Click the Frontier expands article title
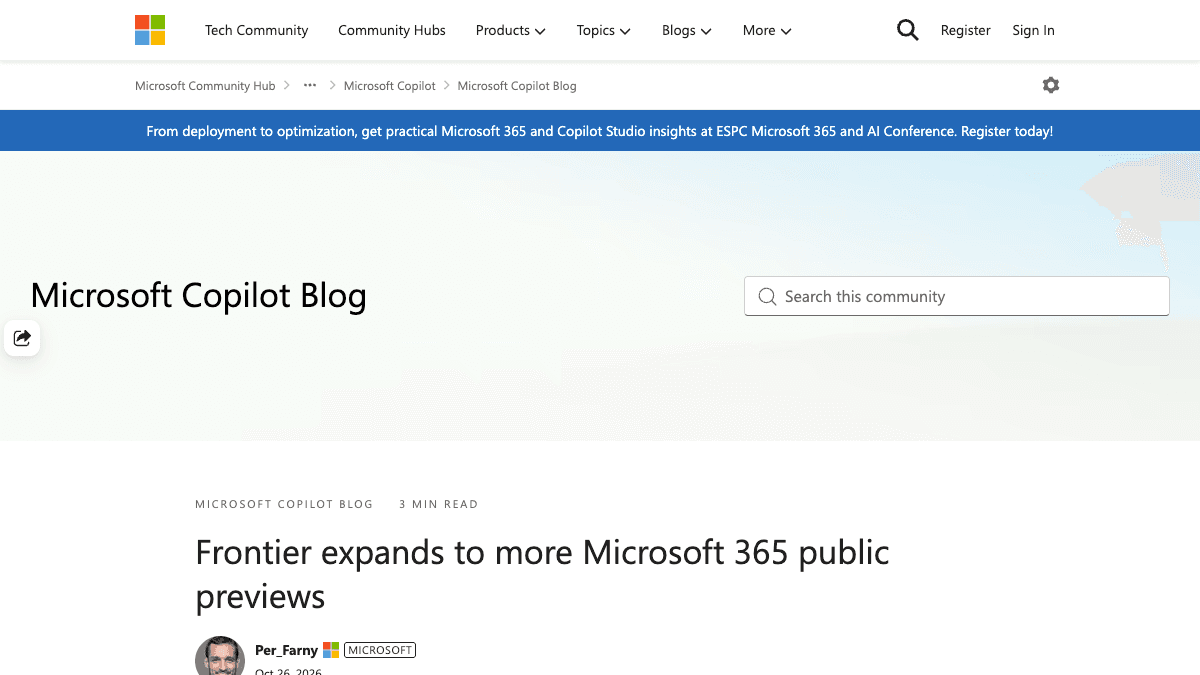Image resolution: width=1200 pixels, height=675 pixels. click(542, 574)
